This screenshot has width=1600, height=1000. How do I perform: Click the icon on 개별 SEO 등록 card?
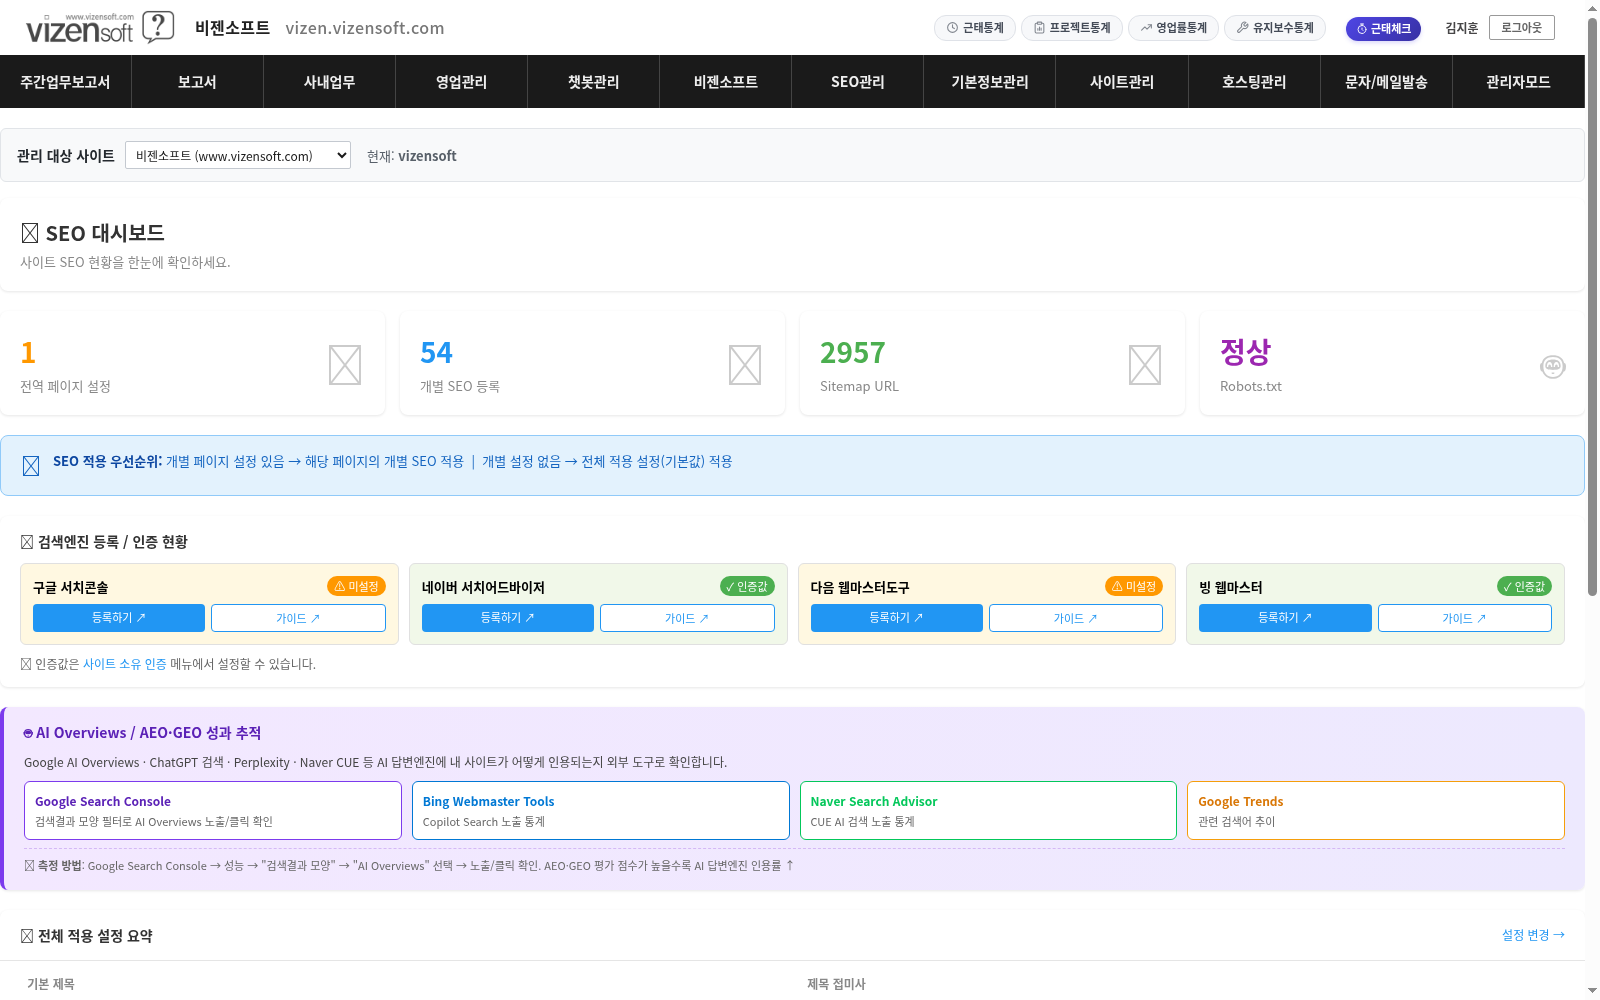point(745,365)
